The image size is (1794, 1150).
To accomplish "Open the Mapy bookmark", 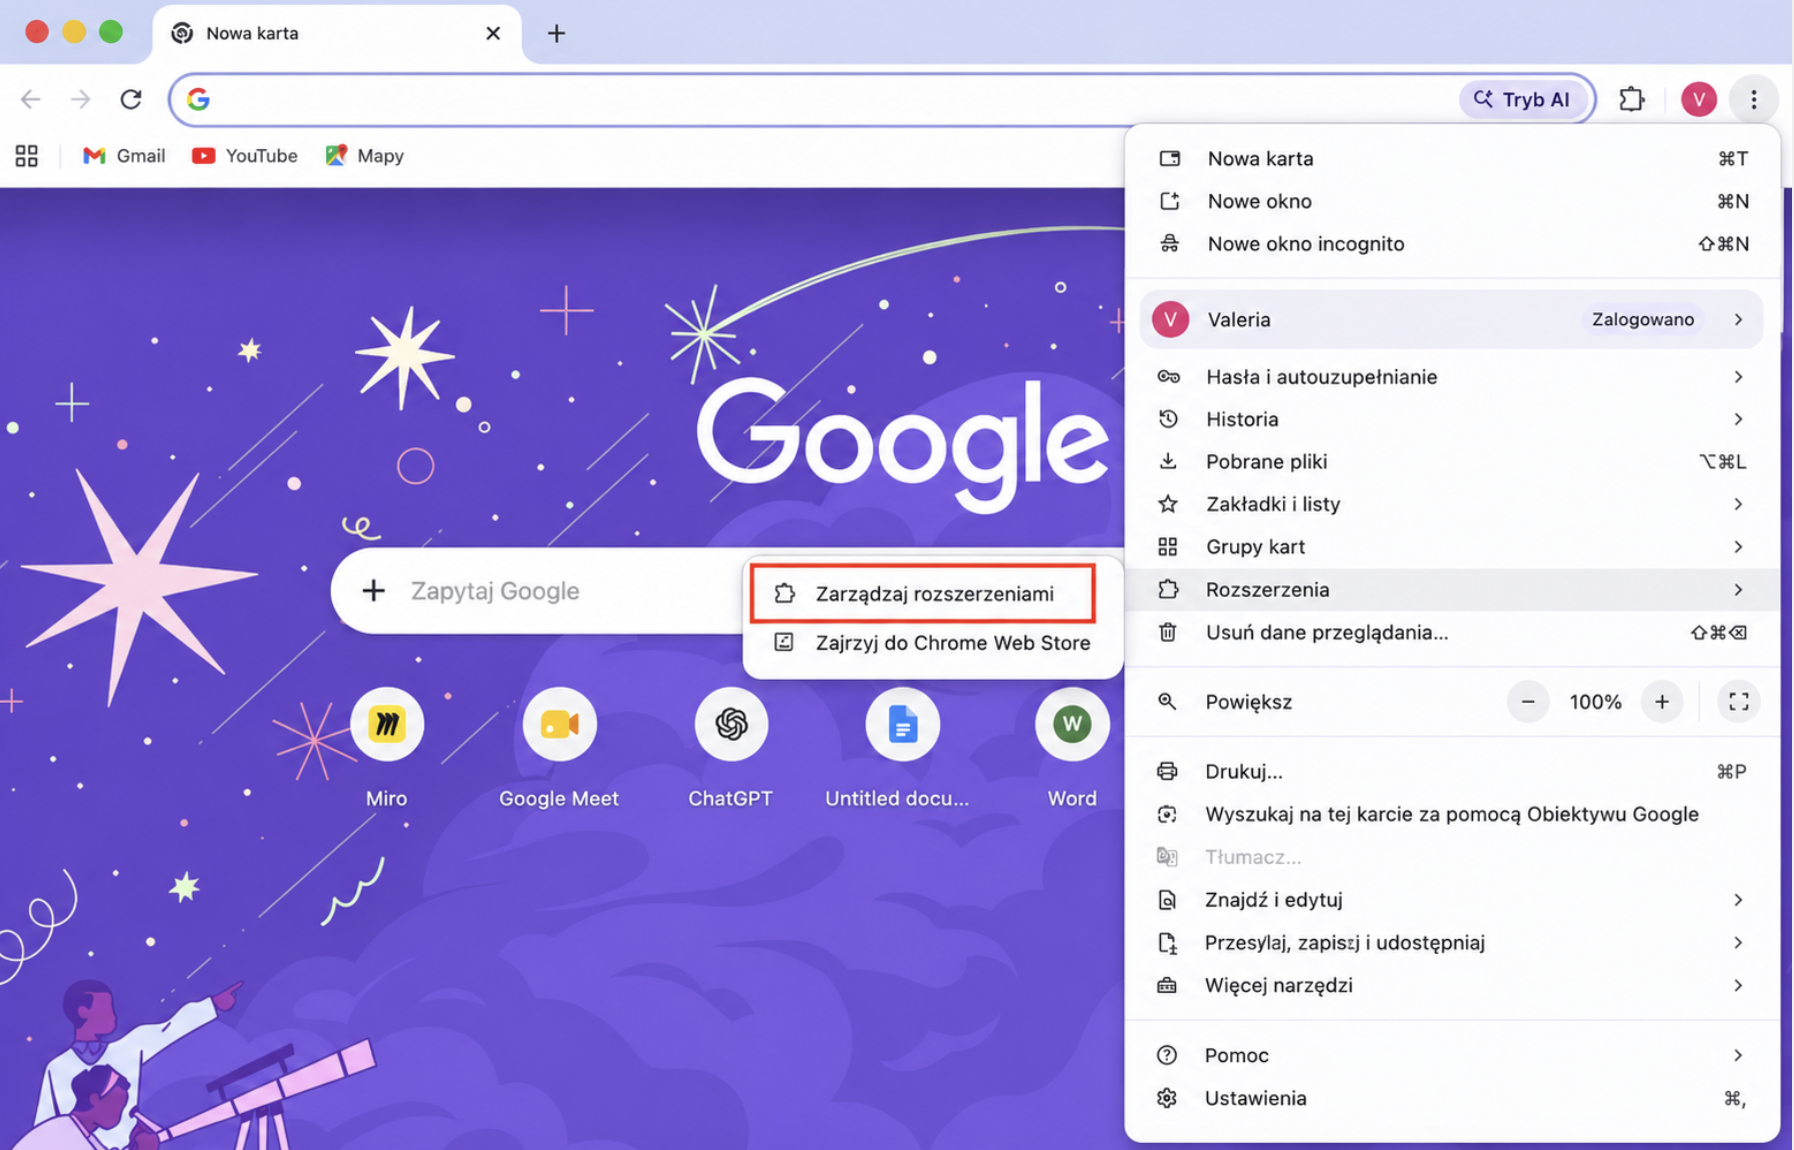I will 365,156.
